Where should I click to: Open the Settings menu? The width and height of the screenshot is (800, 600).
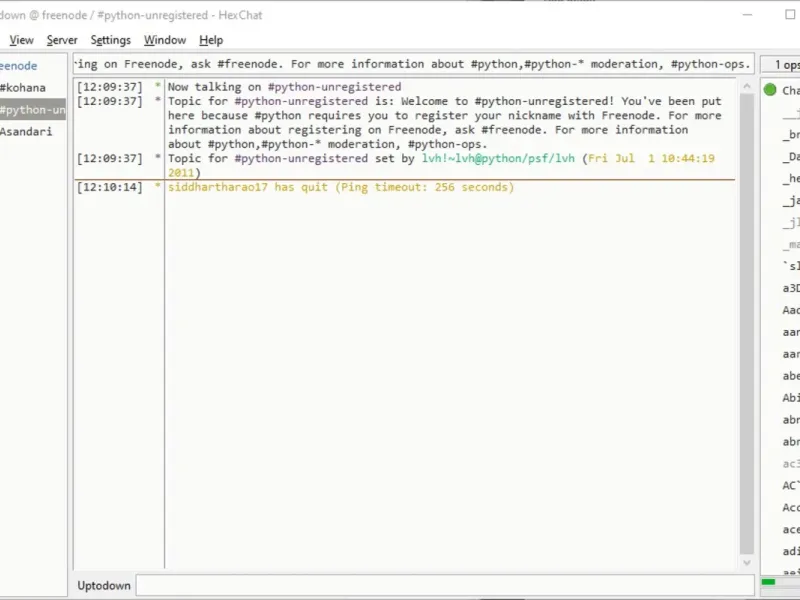pos(111,40)
